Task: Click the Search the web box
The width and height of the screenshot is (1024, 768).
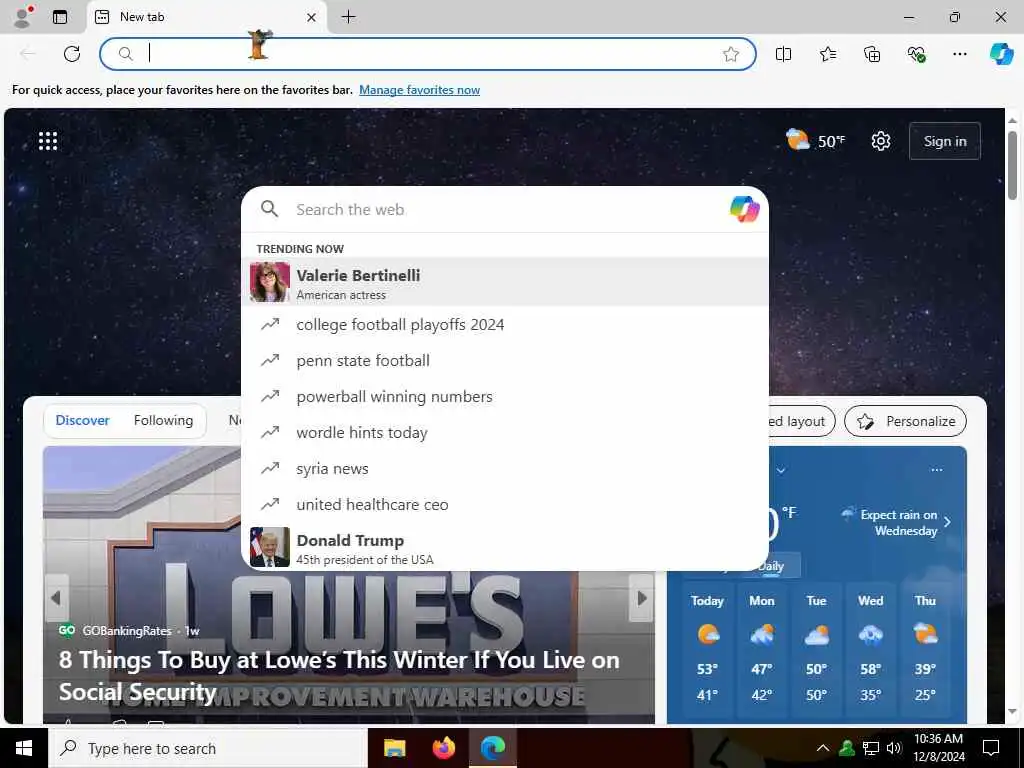Action: click(x=505, y=210)
